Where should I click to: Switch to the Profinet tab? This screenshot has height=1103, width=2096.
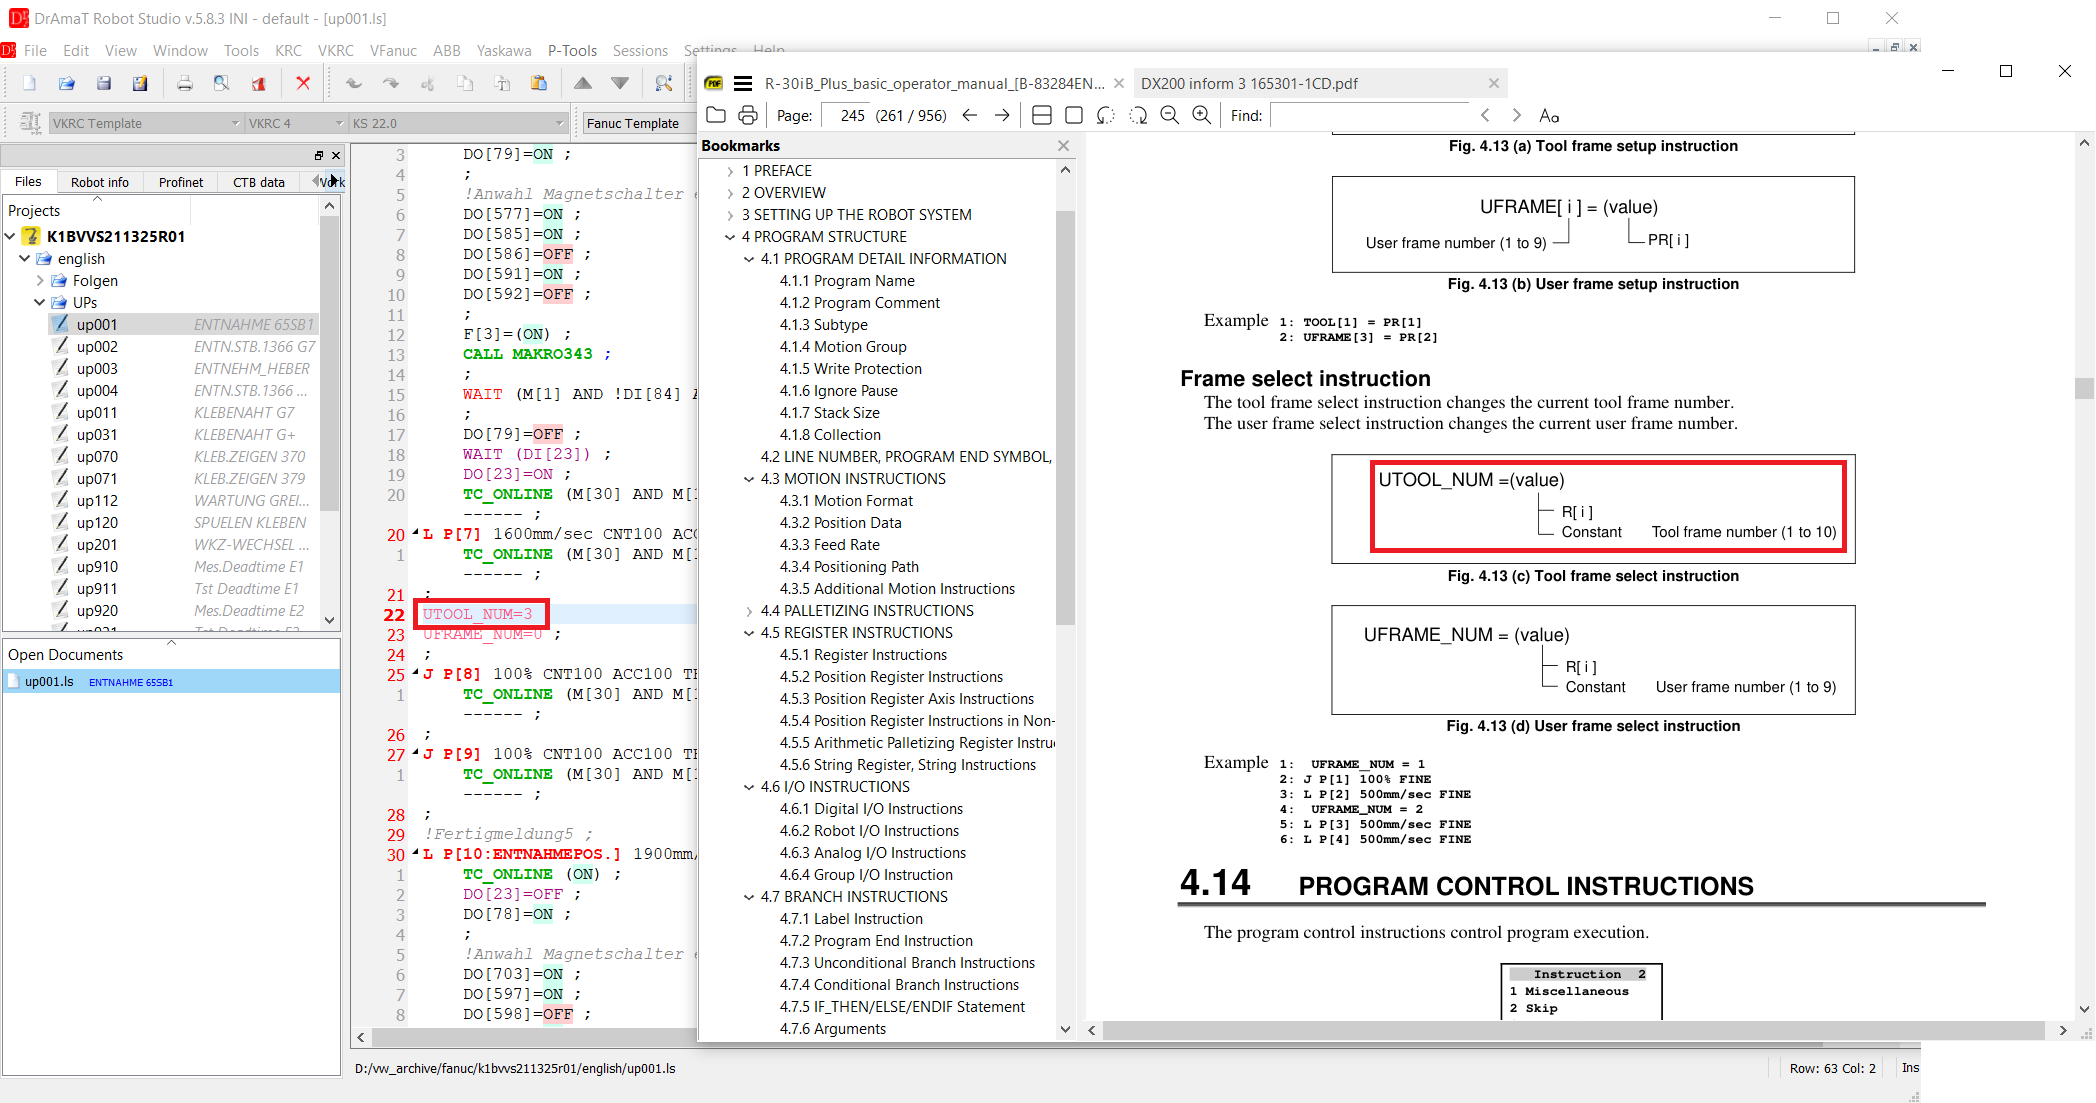pyautogui.click(x=181, y=182)
